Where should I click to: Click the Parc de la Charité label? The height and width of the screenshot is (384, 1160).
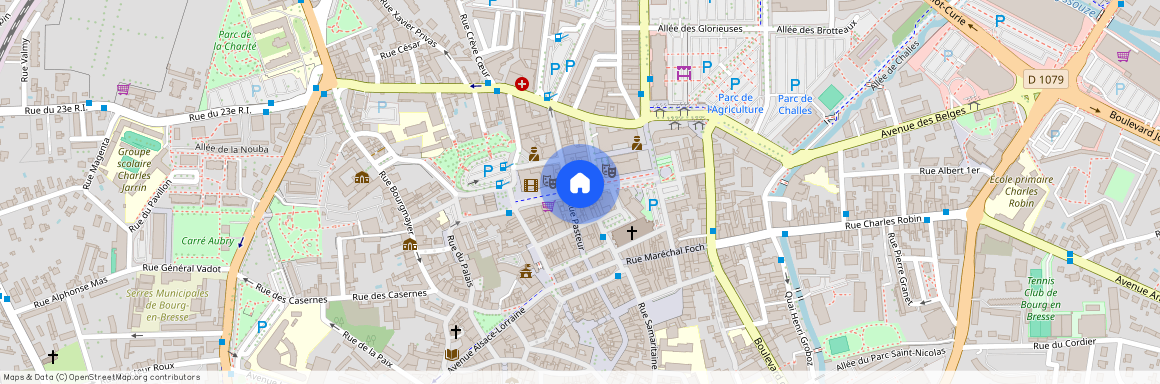click(235, 40)
